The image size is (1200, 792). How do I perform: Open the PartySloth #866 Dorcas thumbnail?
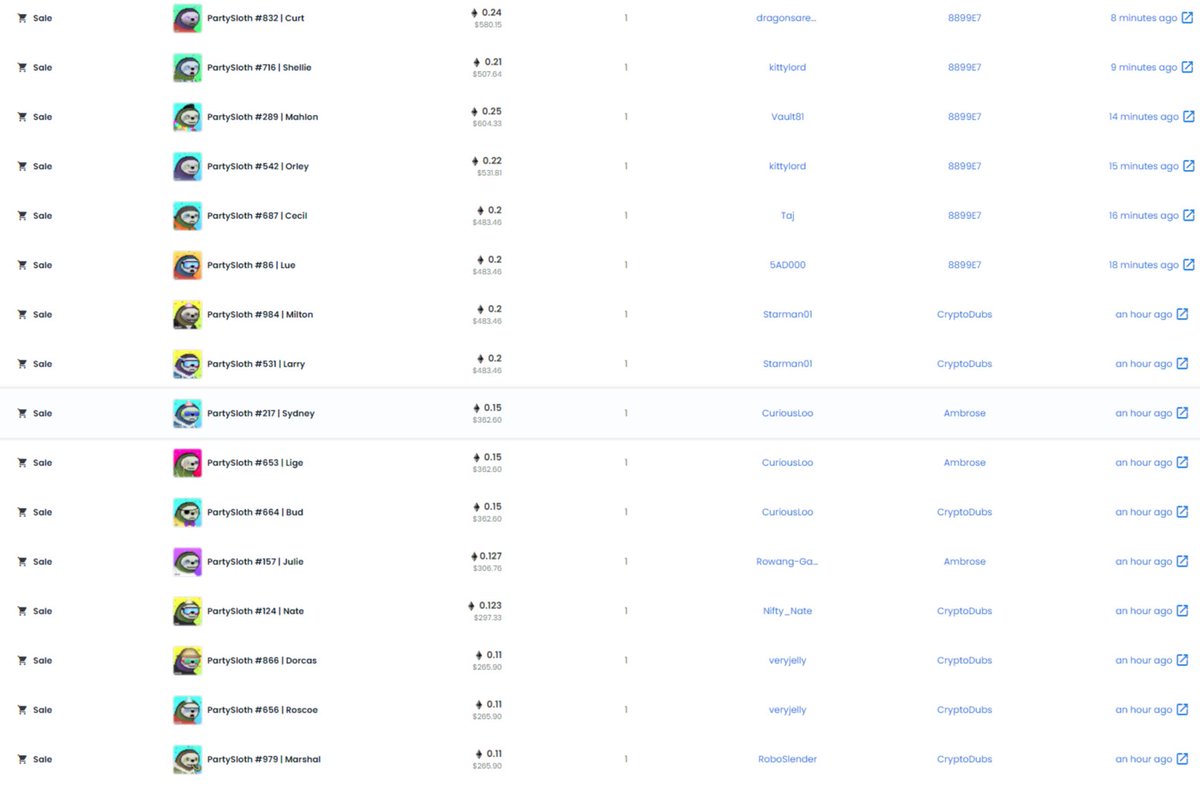187,660
